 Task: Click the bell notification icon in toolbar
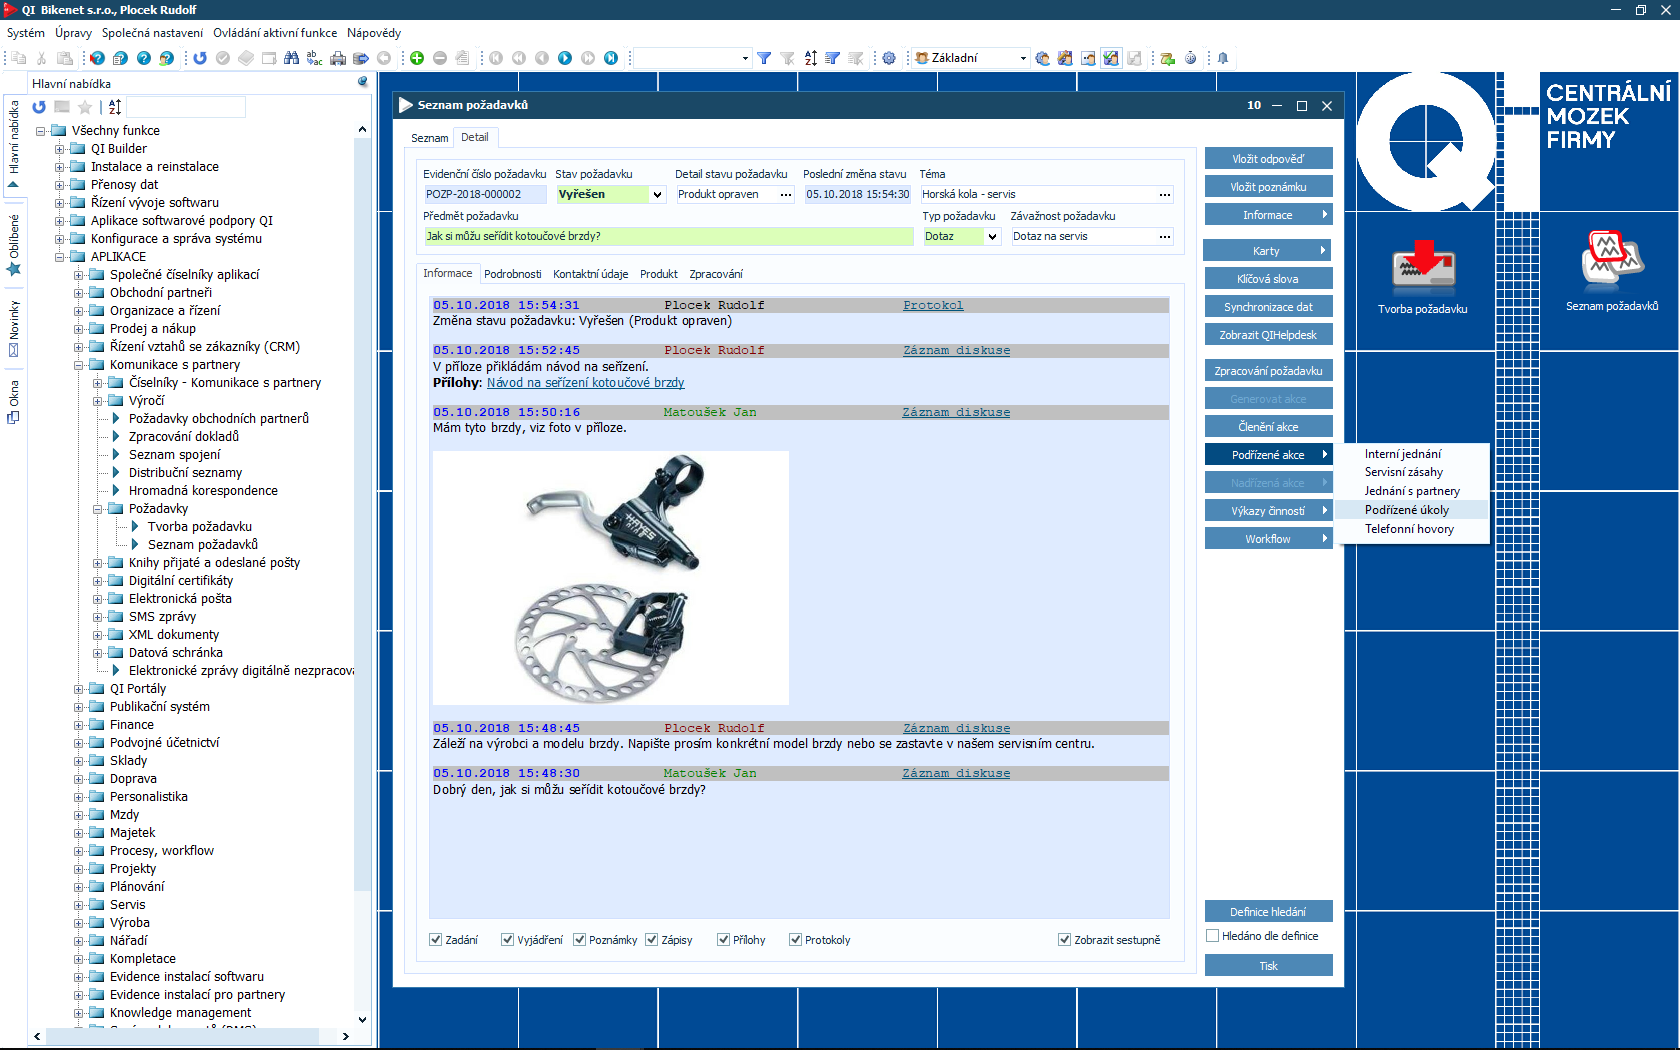coord(1222,58)
